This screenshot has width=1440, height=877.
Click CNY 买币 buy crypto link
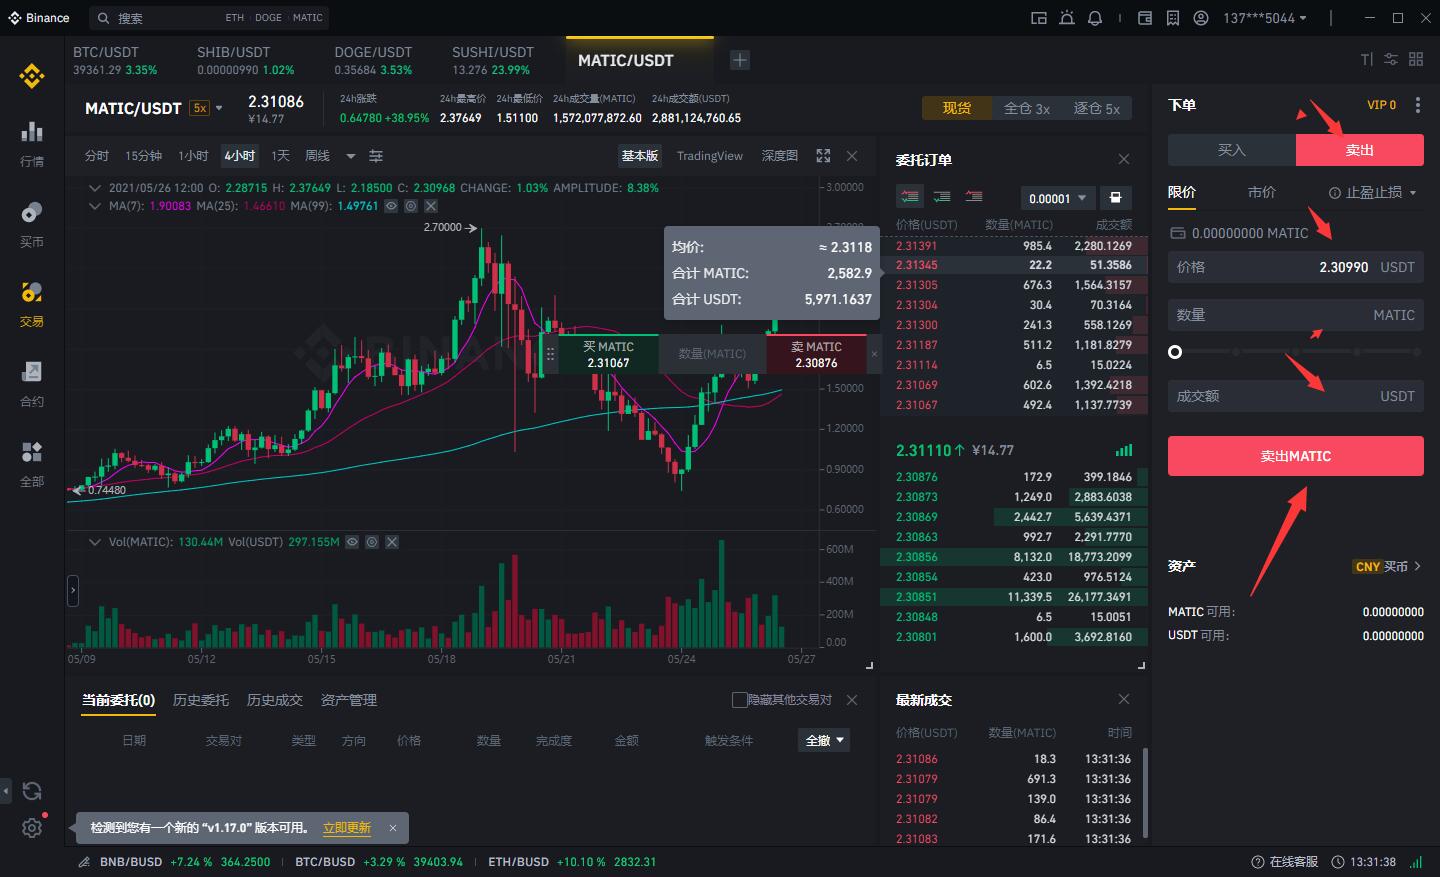pyautogui.click(x=1387, y=566)
